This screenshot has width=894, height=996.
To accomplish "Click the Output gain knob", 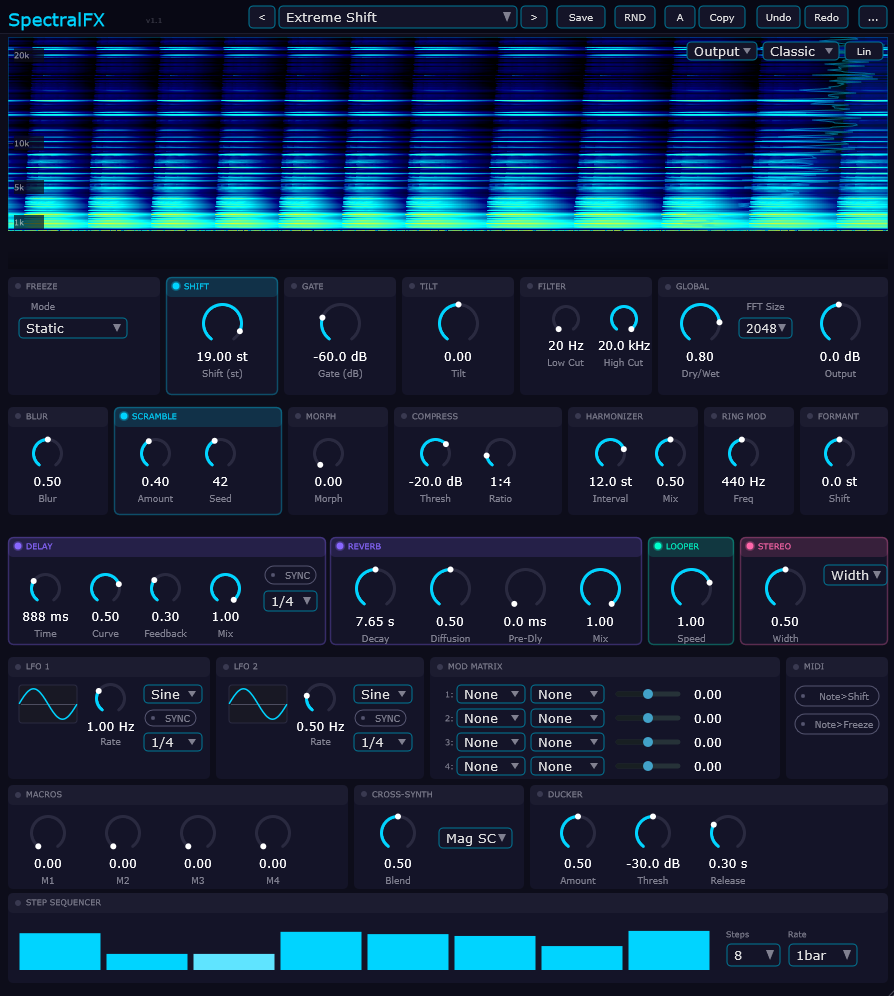I will [x=840, y=324].
